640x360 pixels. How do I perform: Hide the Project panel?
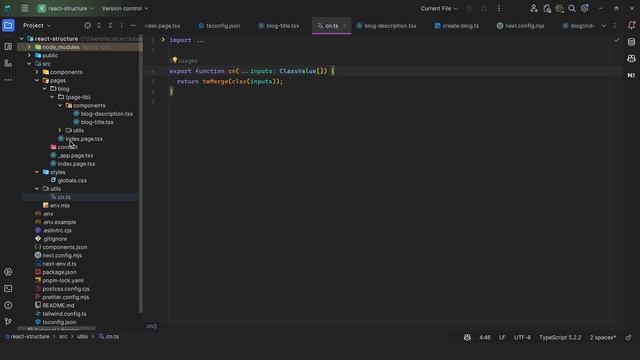click(x=133, y=25)
